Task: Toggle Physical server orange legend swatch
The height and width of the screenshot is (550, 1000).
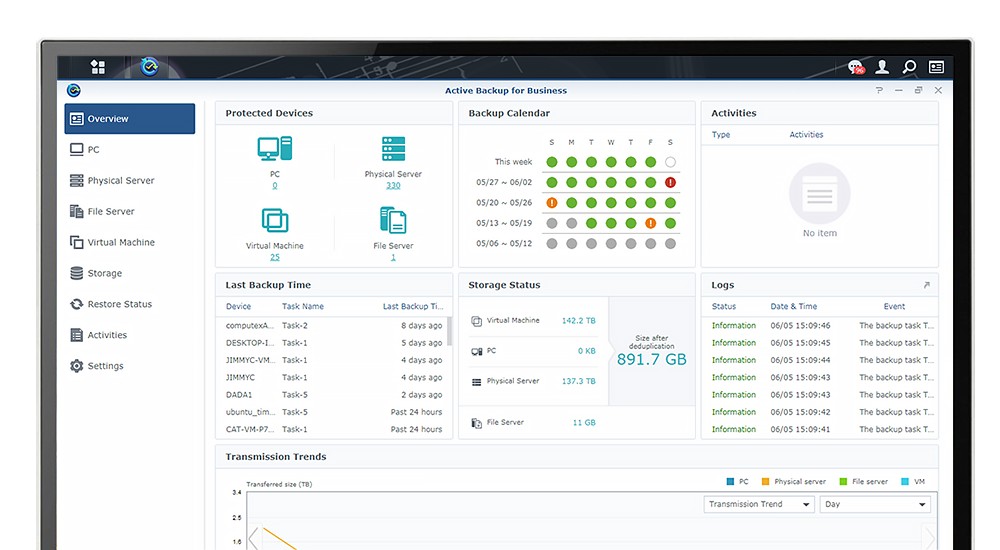Action: [x=765, y=482]
